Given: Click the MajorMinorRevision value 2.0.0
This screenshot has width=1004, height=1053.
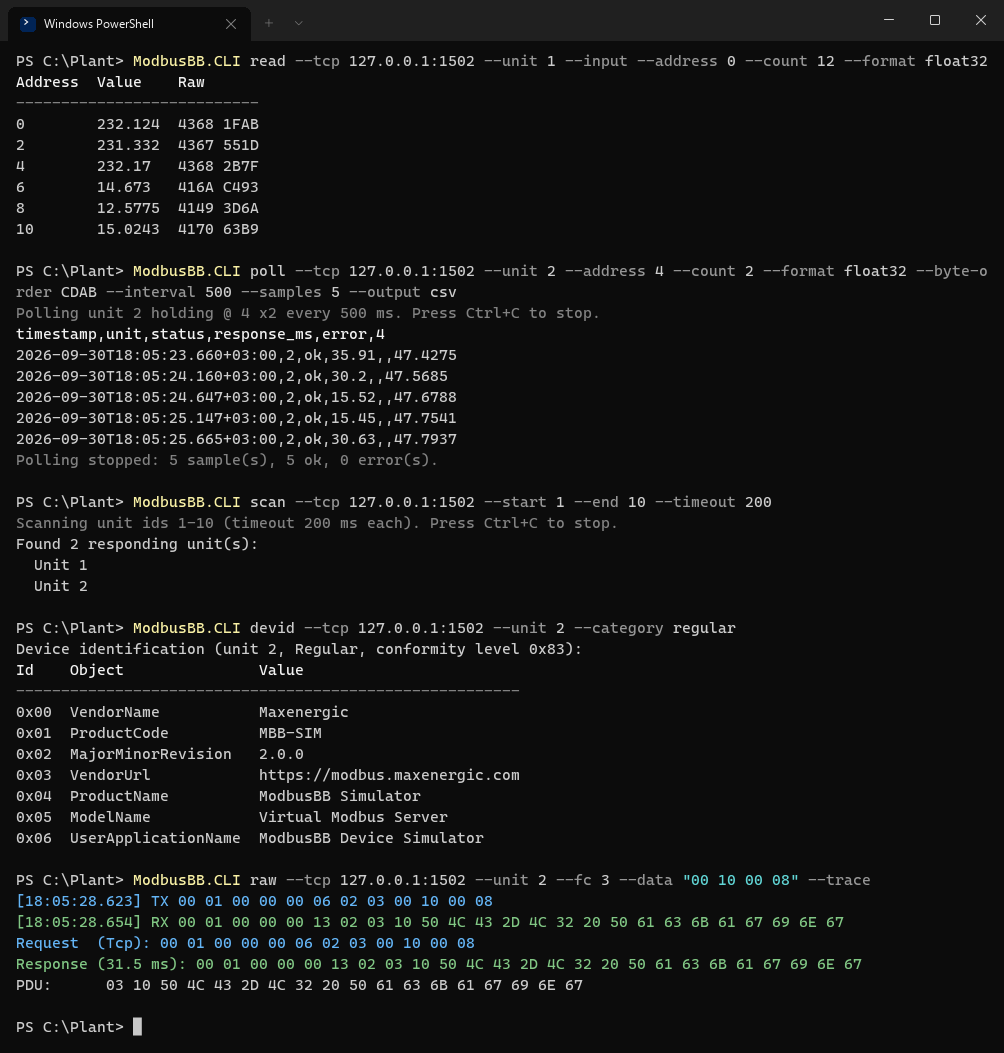Looking at the screenshot, I should [281, 754].
